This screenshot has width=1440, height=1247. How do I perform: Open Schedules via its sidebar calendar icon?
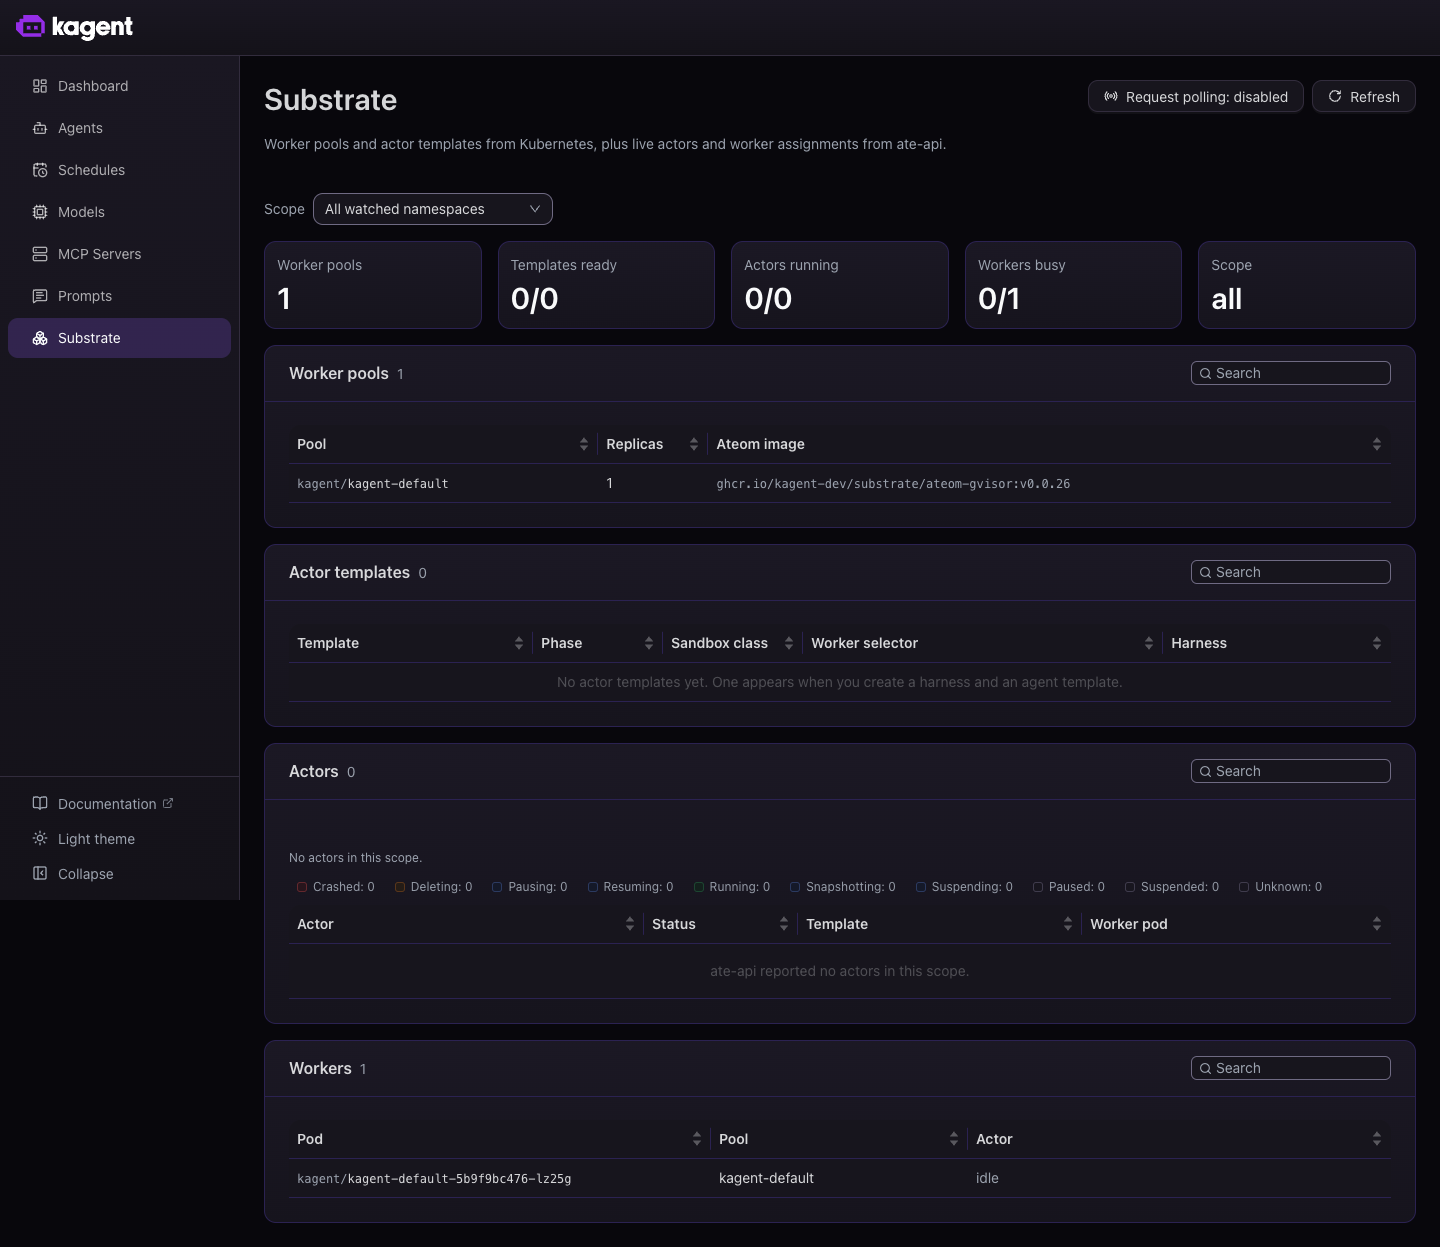[x=40, y=170]
